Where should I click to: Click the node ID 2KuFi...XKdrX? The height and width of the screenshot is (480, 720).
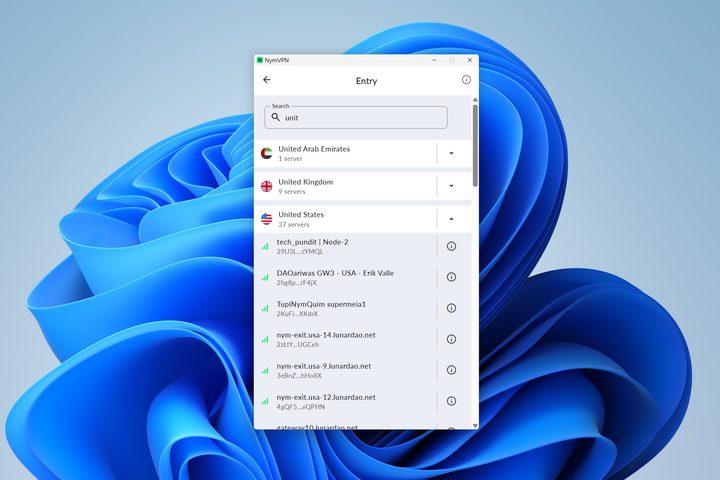coord(297,314)
